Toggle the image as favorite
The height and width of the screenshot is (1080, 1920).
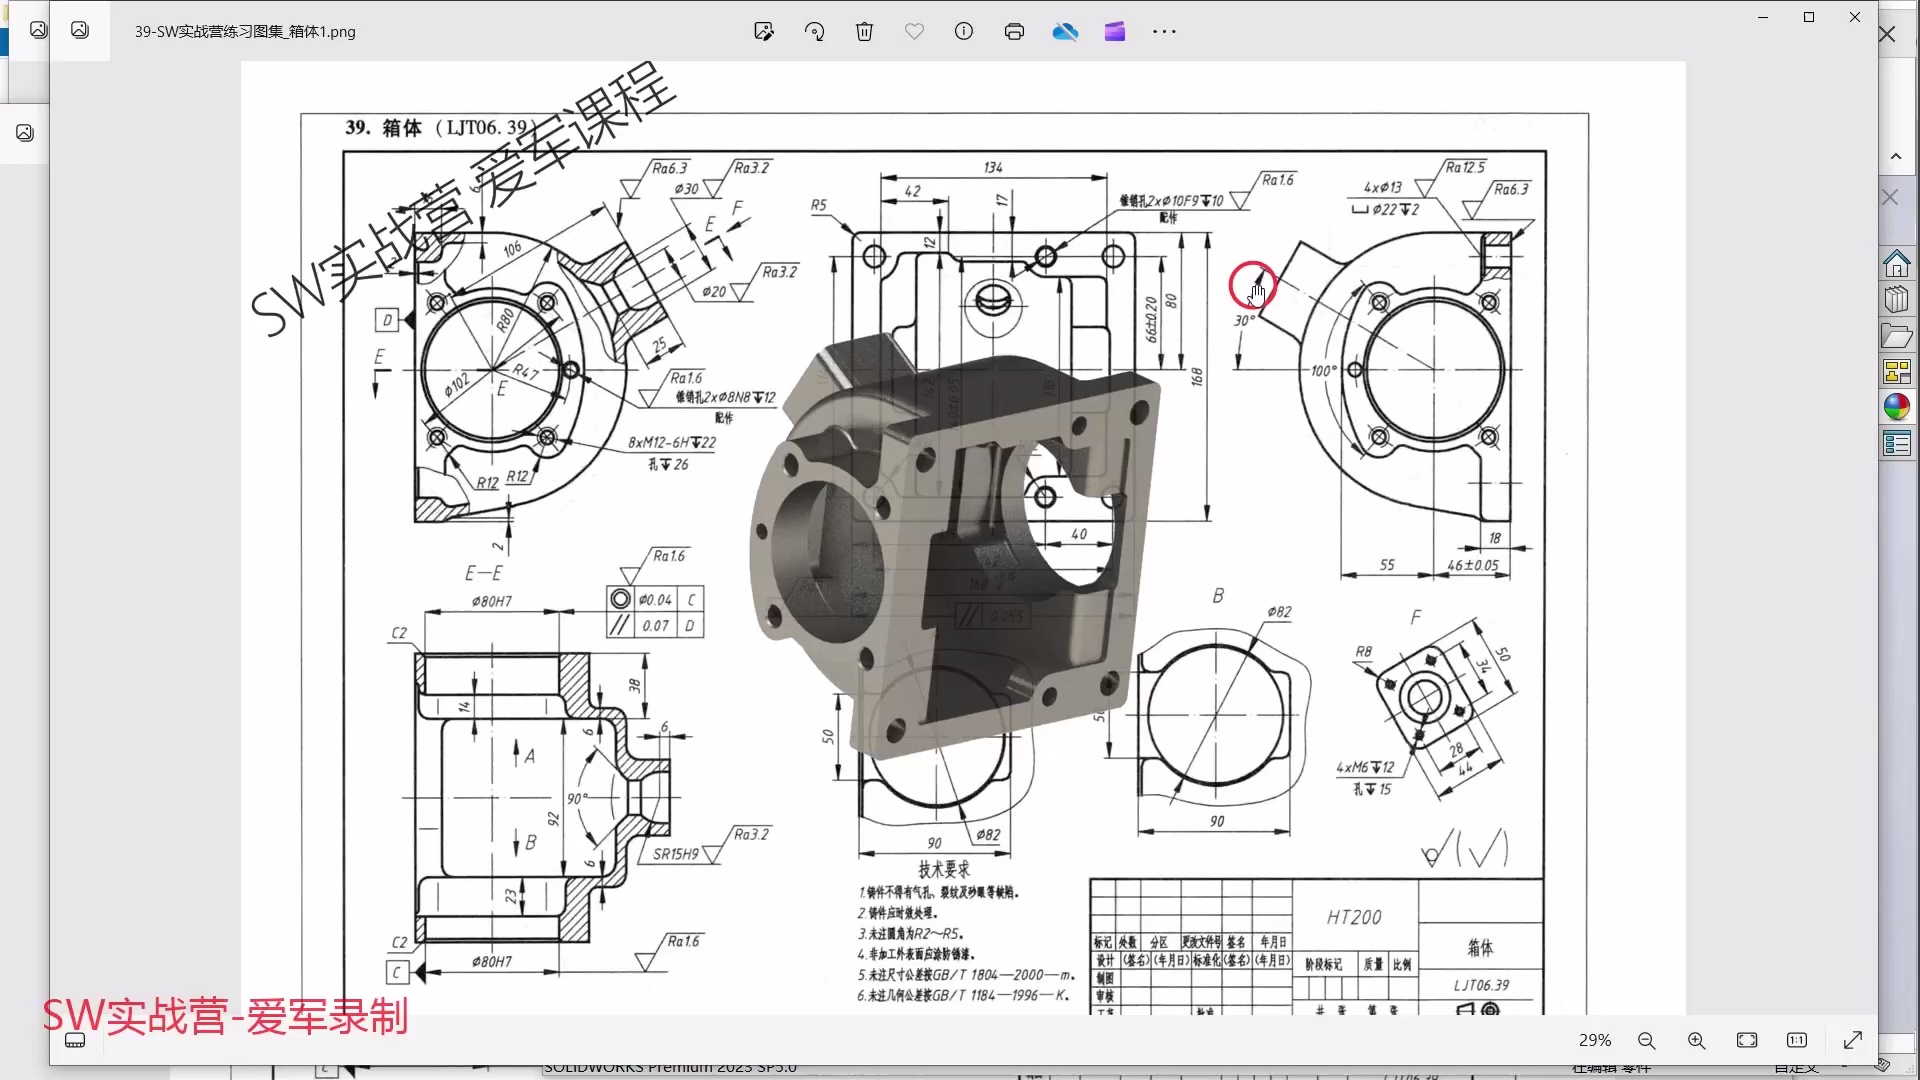[x=914, y=31]
